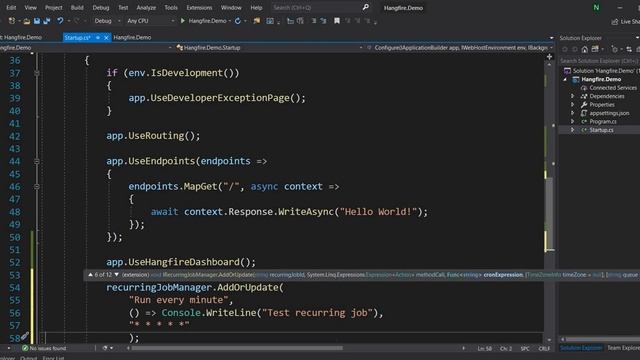
Task: Open the Output panel tab
Action: pyautogui.click(x=29, y=358)
